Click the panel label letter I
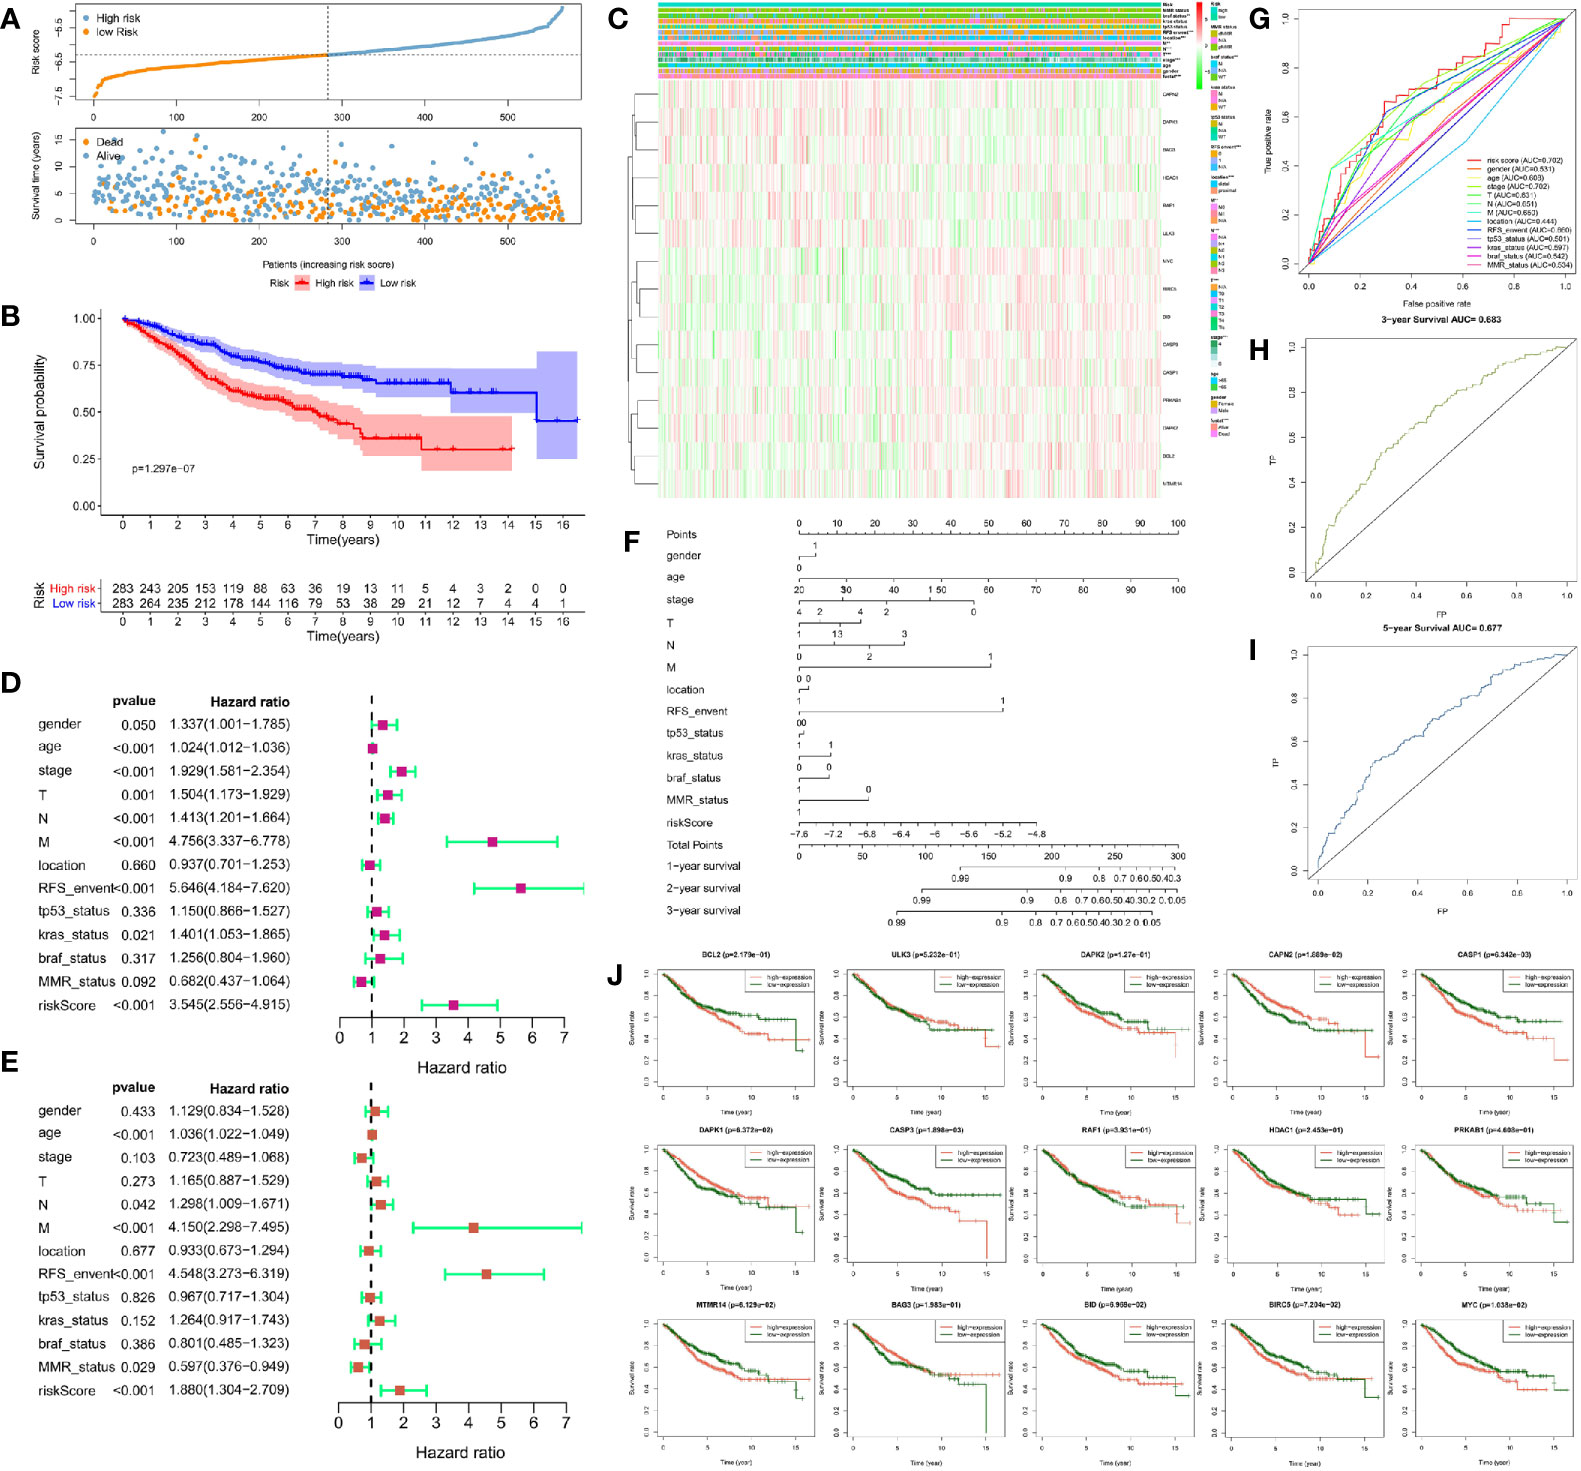1581x1471 pixels. (x=1253, y=651)
